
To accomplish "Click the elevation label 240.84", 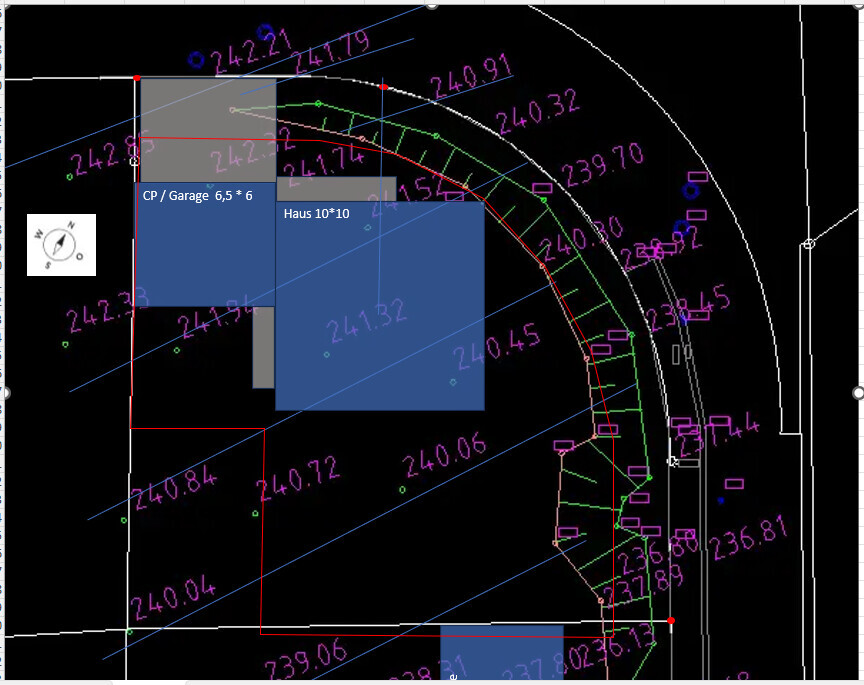I will 173,488.
